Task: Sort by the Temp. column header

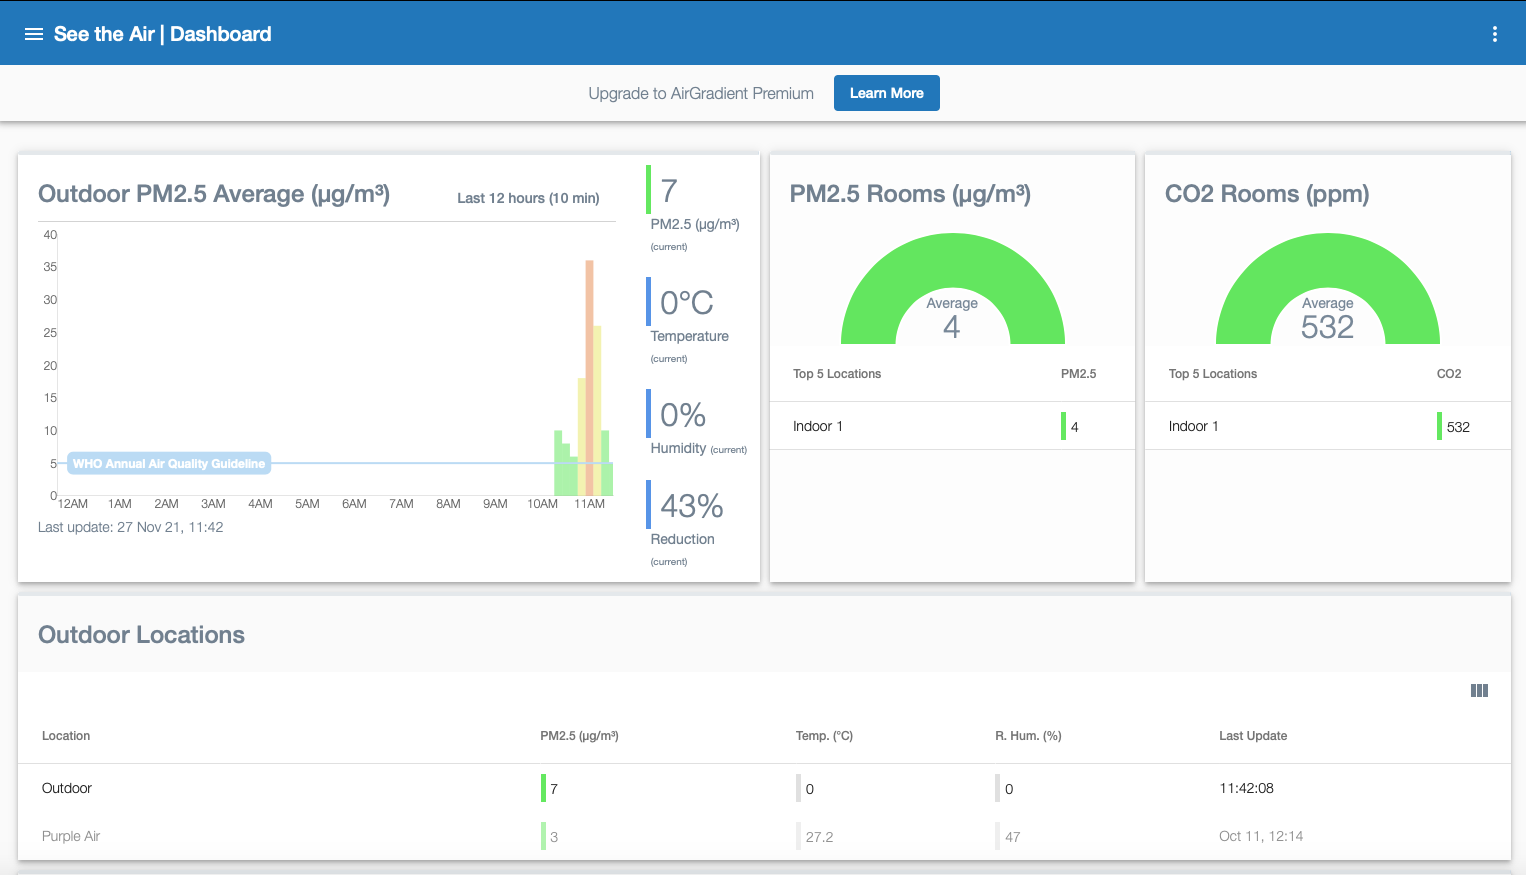Action: [x=824, y=736]
